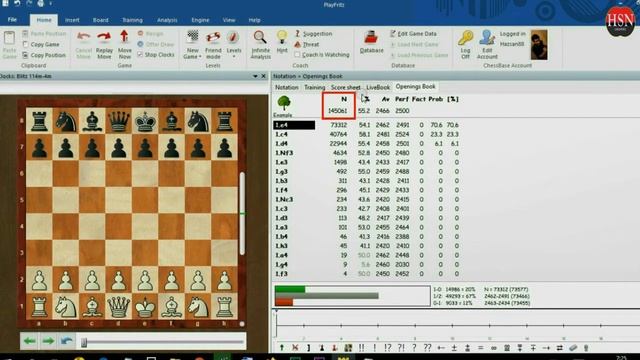The width and height of the screenshot is (640, 360).
Task: Switch to the Board ribbon tab
Action: 100,20
